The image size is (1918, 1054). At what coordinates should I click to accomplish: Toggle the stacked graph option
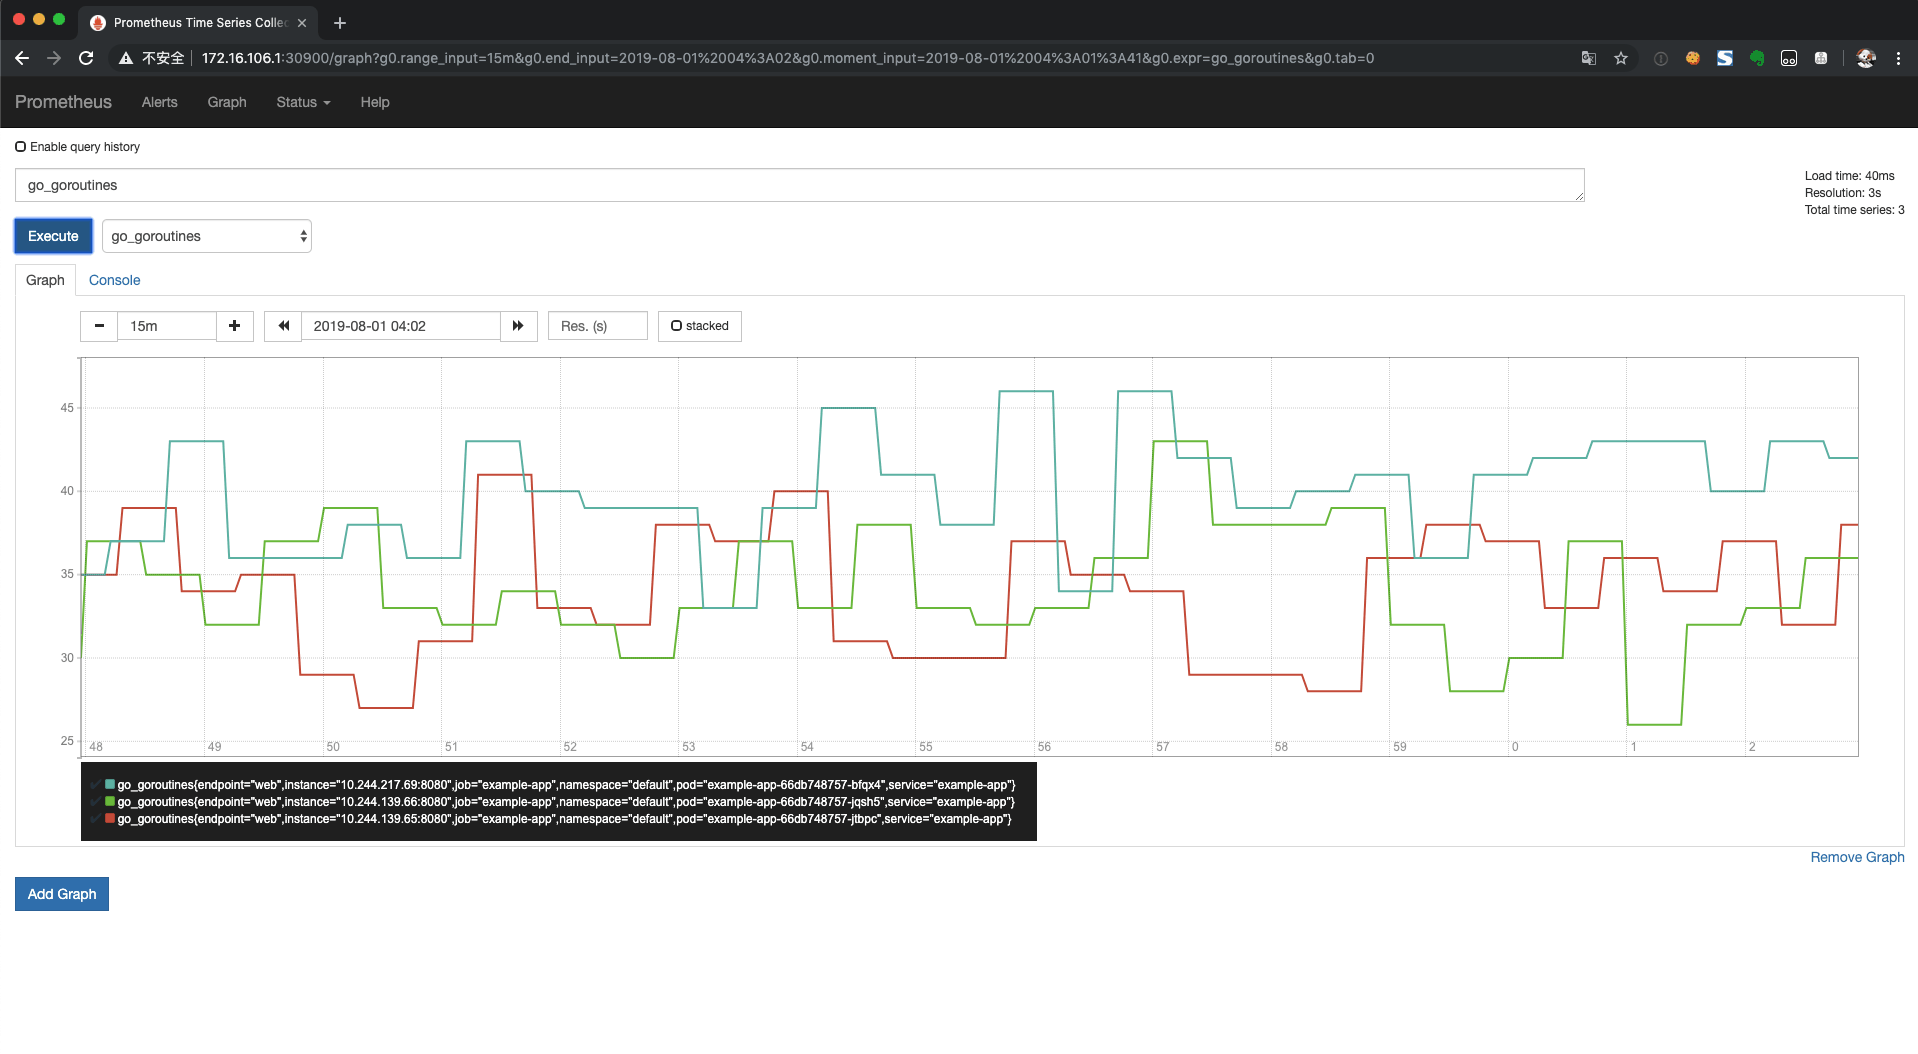pos(700,326)
